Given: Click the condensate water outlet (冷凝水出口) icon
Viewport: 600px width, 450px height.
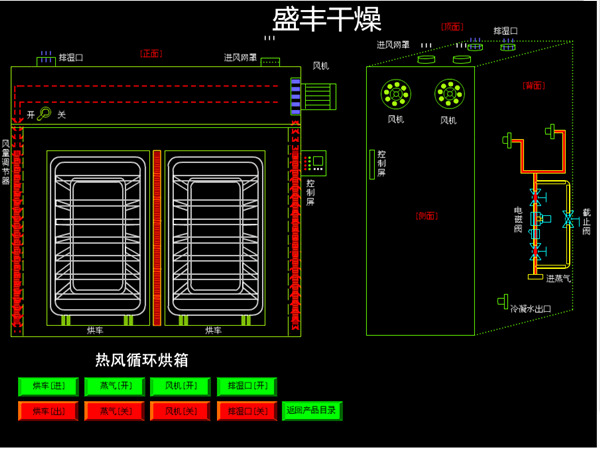Looking at the screenshot, I should pos(502,300).
